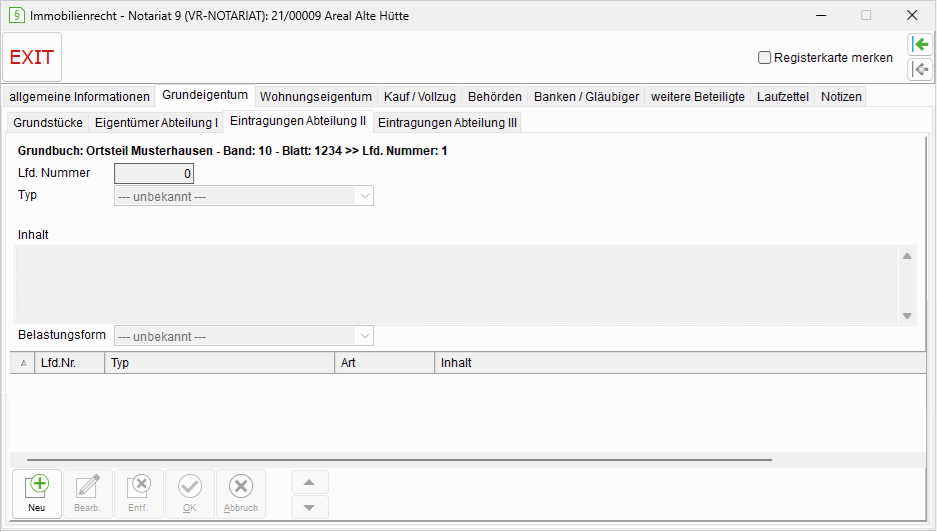Move entry up with arrow button
The image size is (937, 532).
(x=310, y=482)
